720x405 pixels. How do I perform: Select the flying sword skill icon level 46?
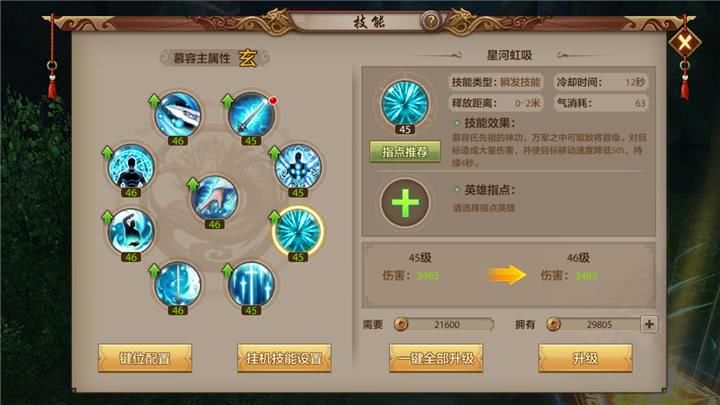click(x=178, y=115)
